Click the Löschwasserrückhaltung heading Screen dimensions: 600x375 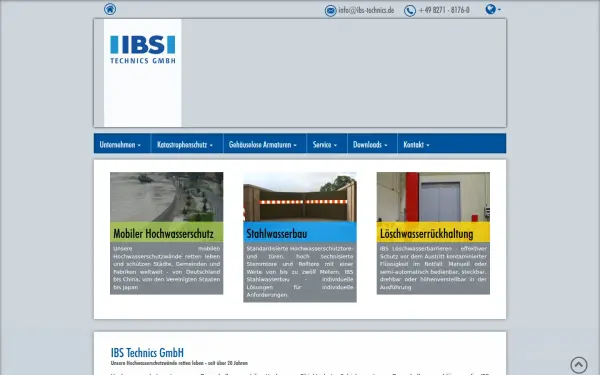coord(427,233)
